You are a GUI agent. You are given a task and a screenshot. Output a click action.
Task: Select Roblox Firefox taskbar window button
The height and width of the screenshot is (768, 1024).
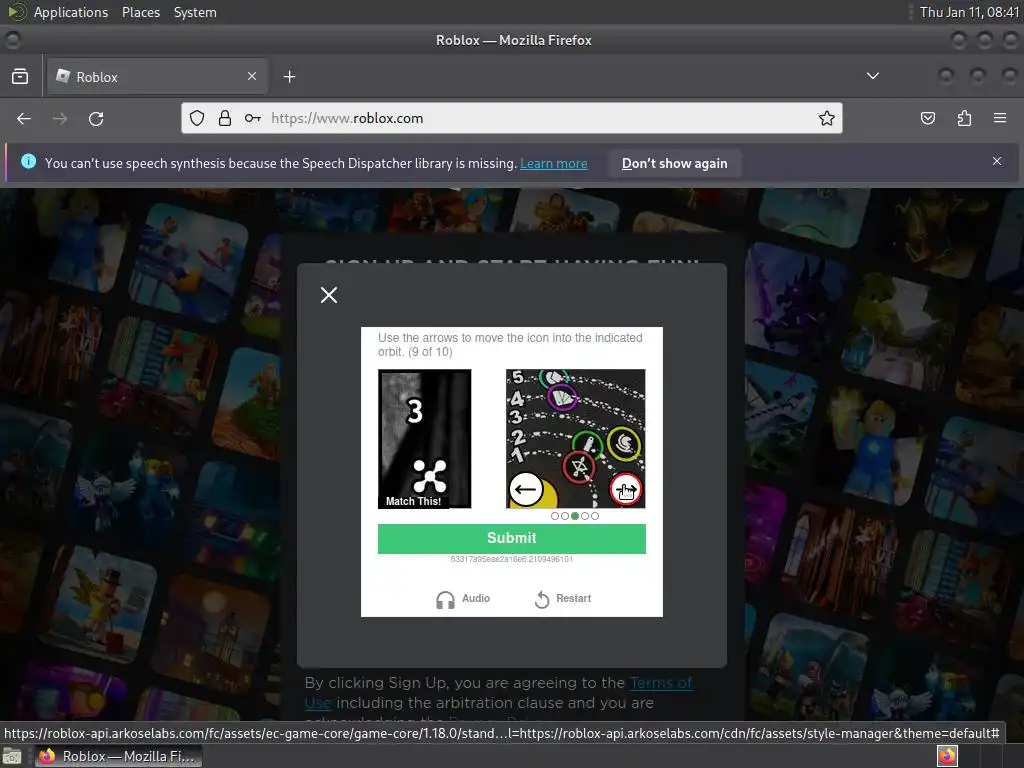coord(118,756)
